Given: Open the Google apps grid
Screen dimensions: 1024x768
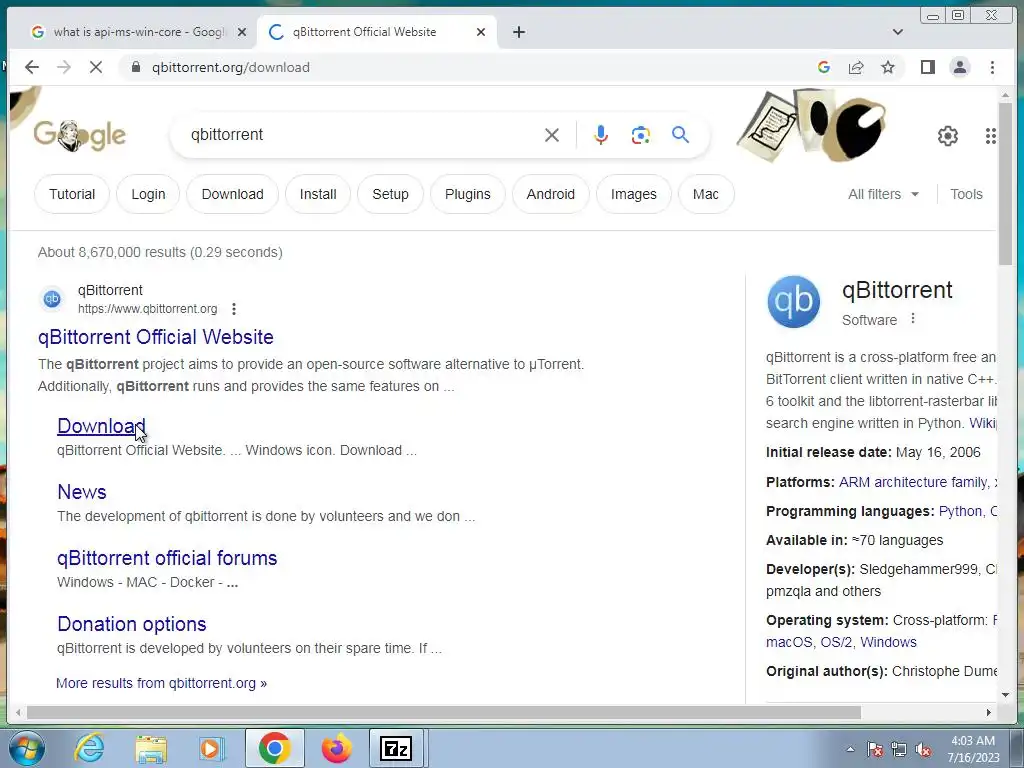Looking at the screenshot, I should [x=991, y=136].
